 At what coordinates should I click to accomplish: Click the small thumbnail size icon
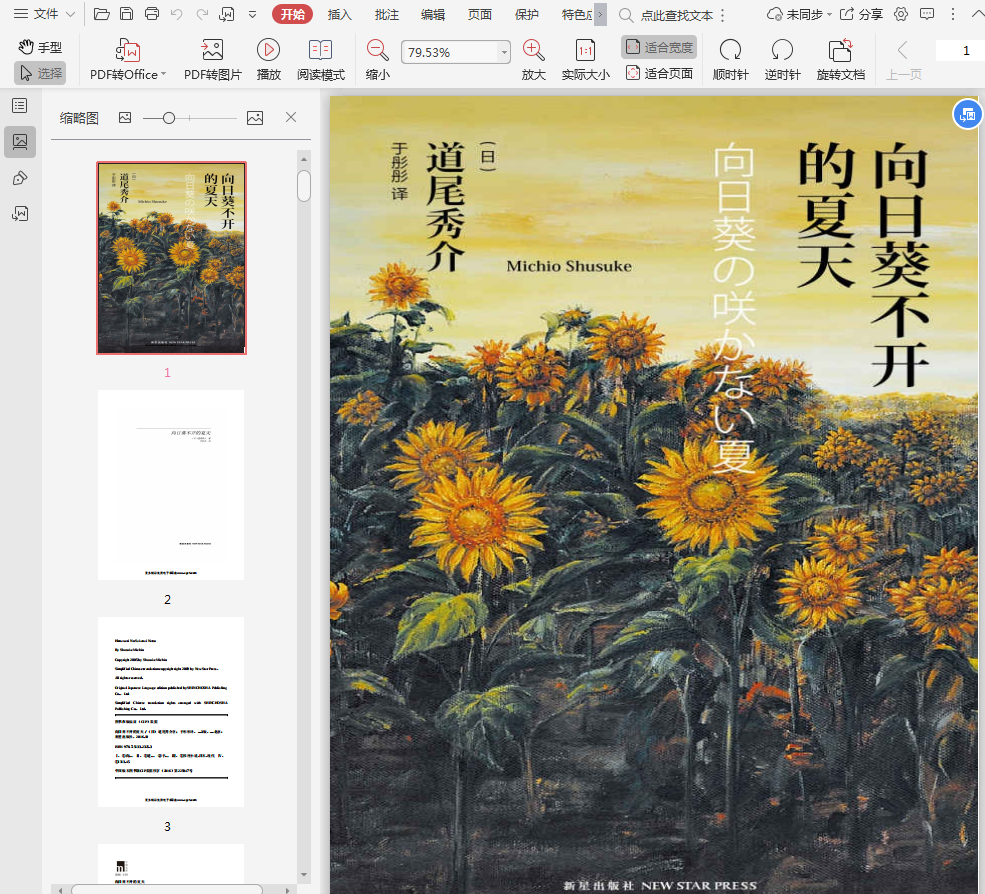[x=125, y=117]
